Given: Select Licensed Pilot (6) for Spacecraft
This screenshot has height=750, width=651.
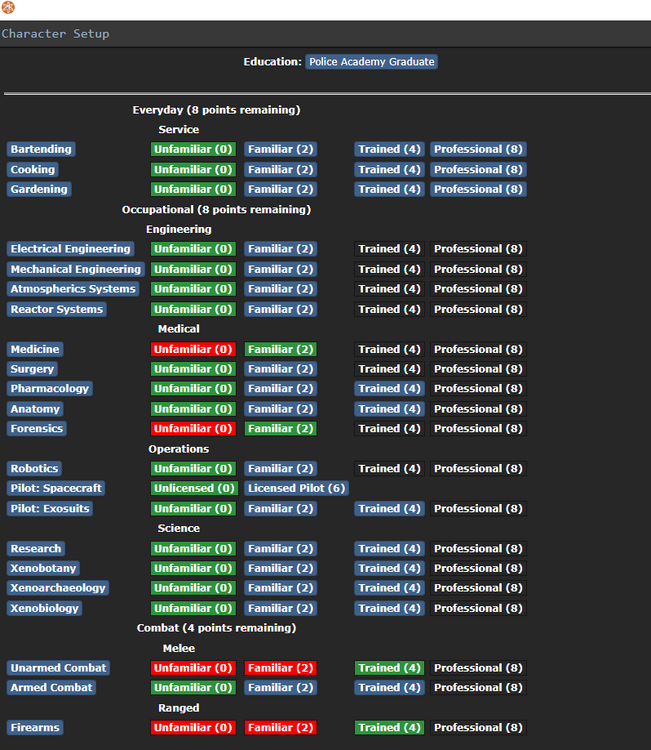Looking at the screenshot, I should (x=296, y=488).
